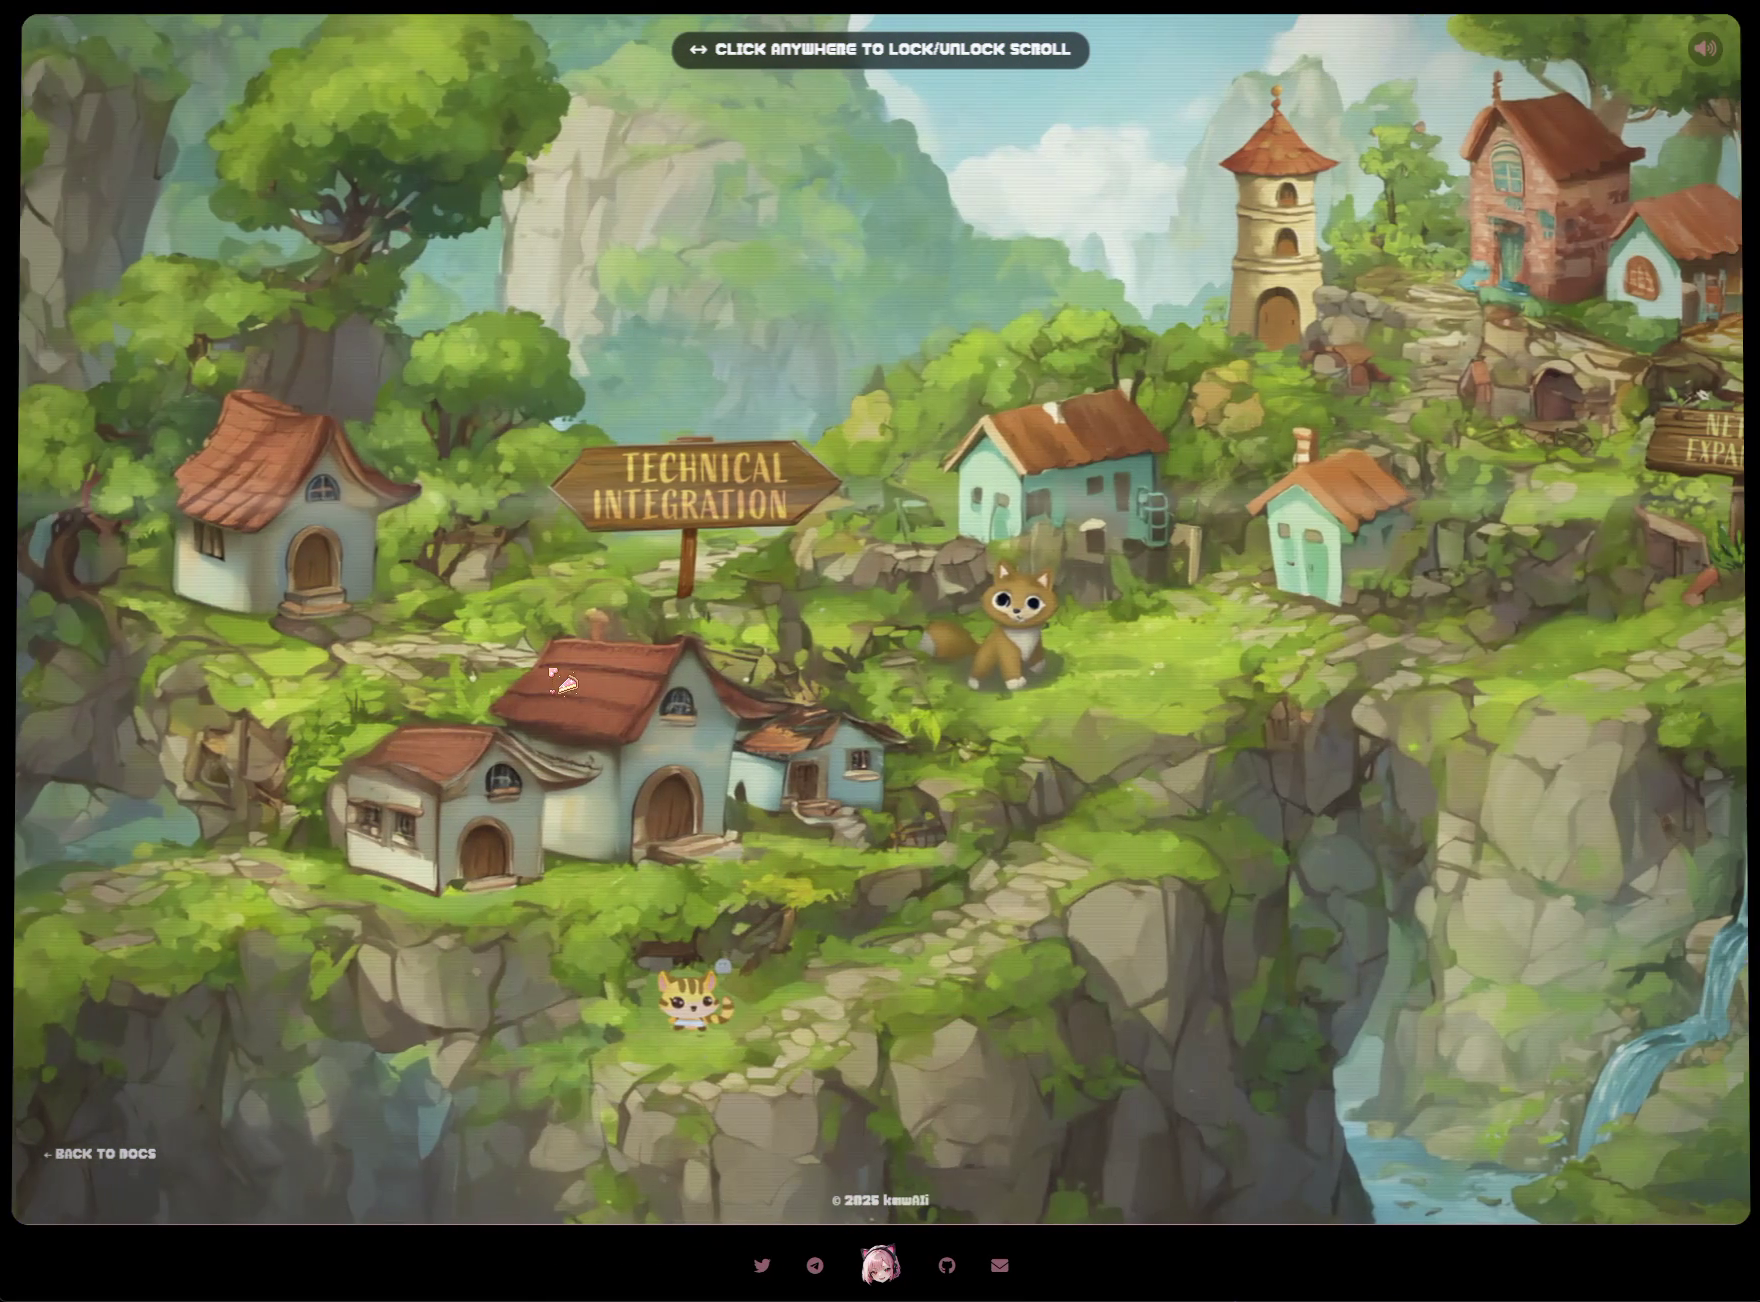Open the Twitter bird link
Viewport: 1760px width, 1302px height.
(762, 1265)
